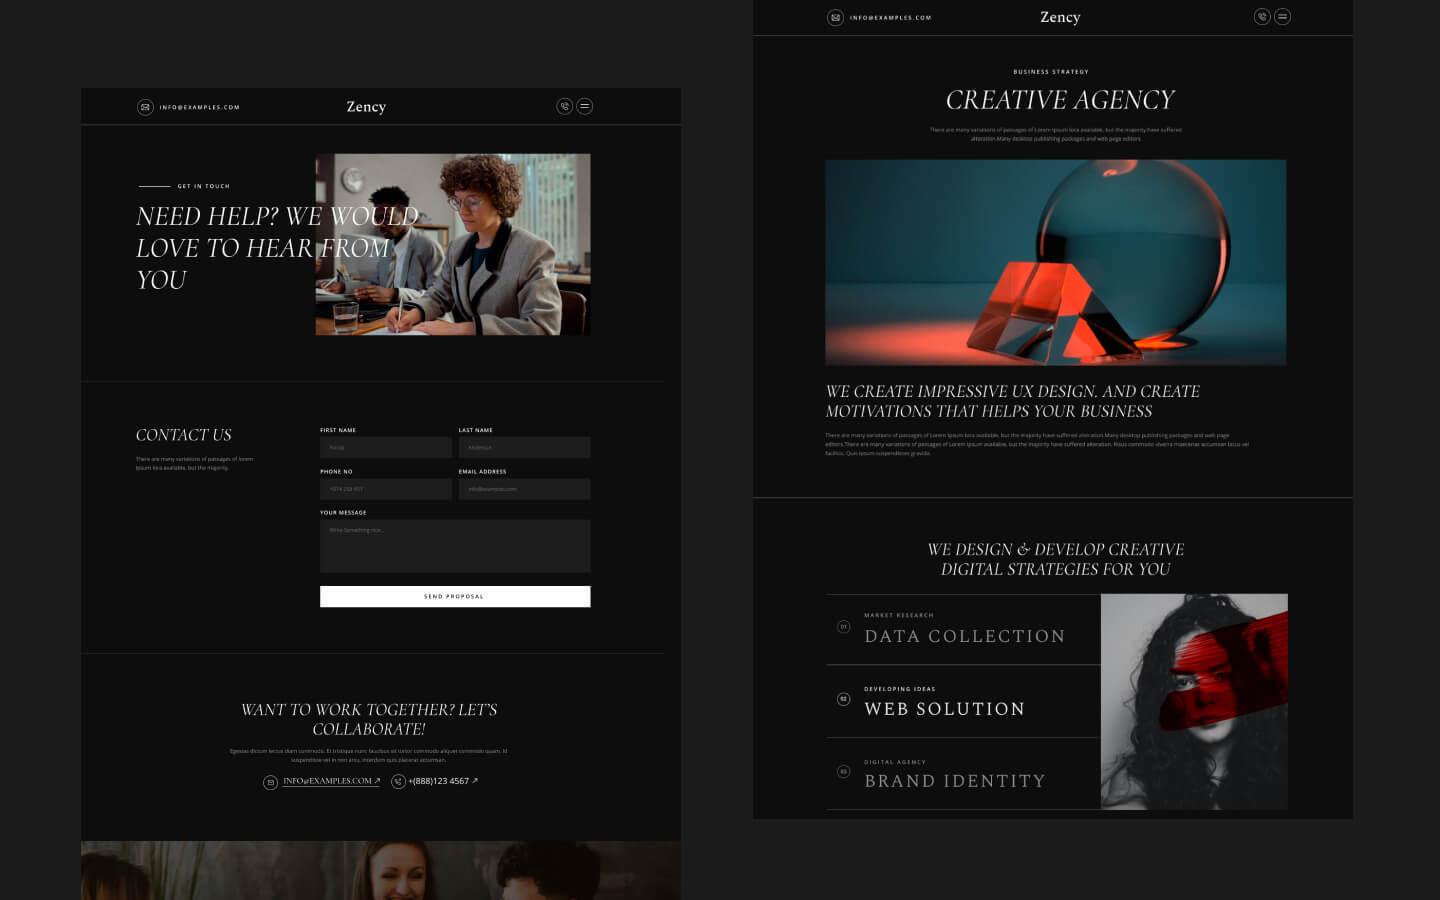The width and height of the screenshot is (1440, 900).
Task: Open the BRAND IDENTITY service item
Action: pyautogui.click(x=954, y=781)
